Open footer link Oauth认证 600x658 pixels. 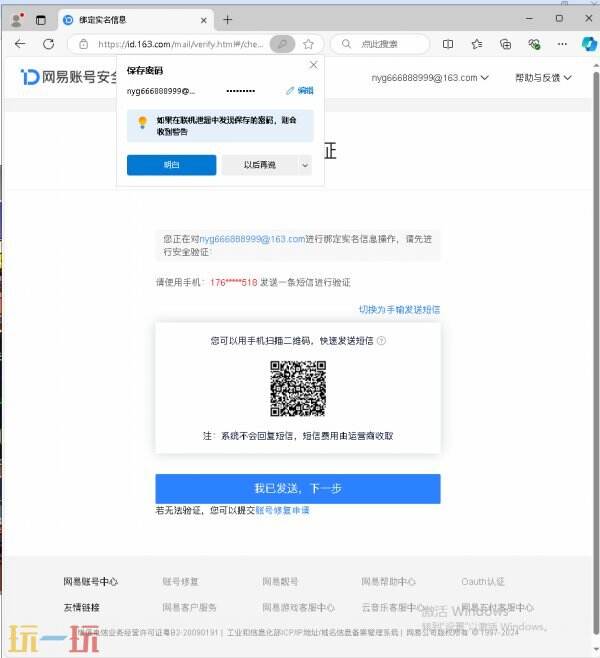[483, 582]
